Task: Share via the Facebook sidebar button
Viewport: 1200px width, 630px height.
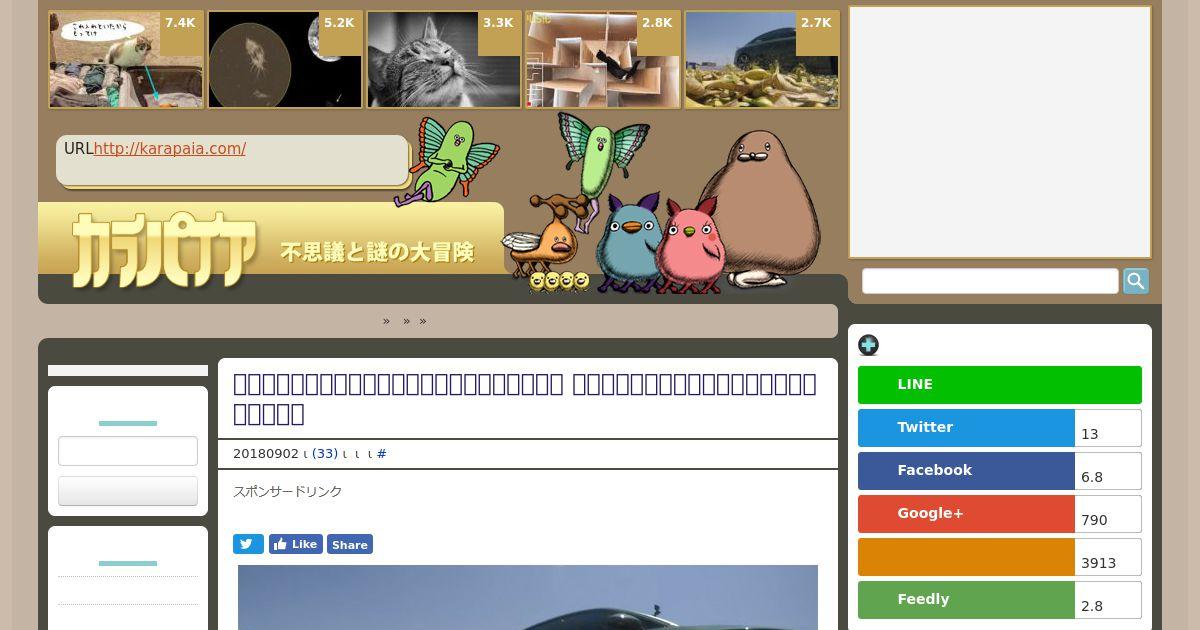Action: pos(966,471)
